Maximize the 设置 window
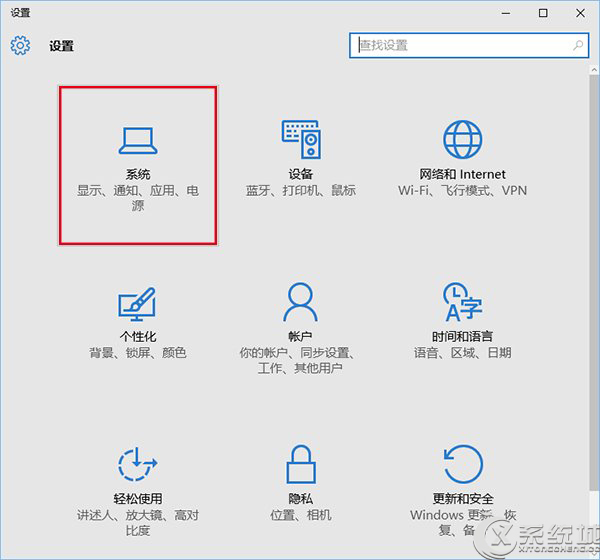Image resolution: width=600 pixels, height=560 pixels. coord(543,13)
